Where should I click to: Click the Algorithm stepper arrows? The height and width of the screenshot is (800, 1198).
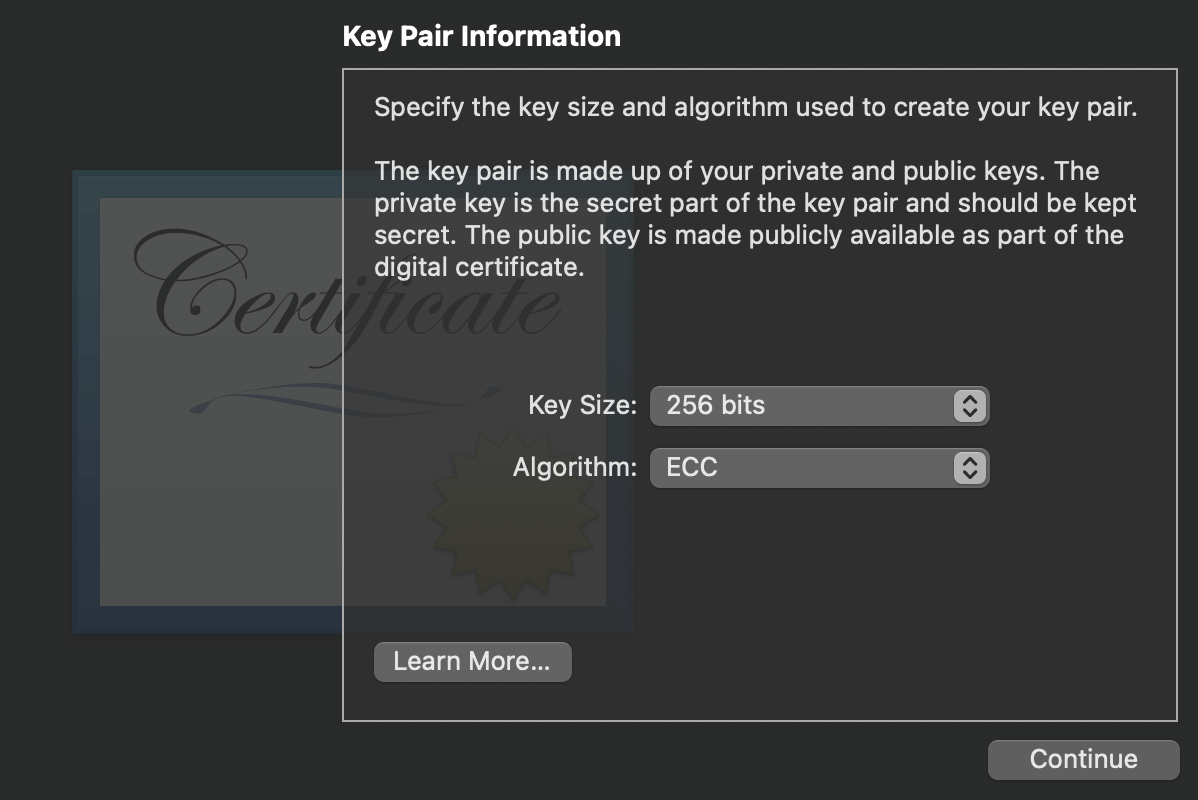969,467
